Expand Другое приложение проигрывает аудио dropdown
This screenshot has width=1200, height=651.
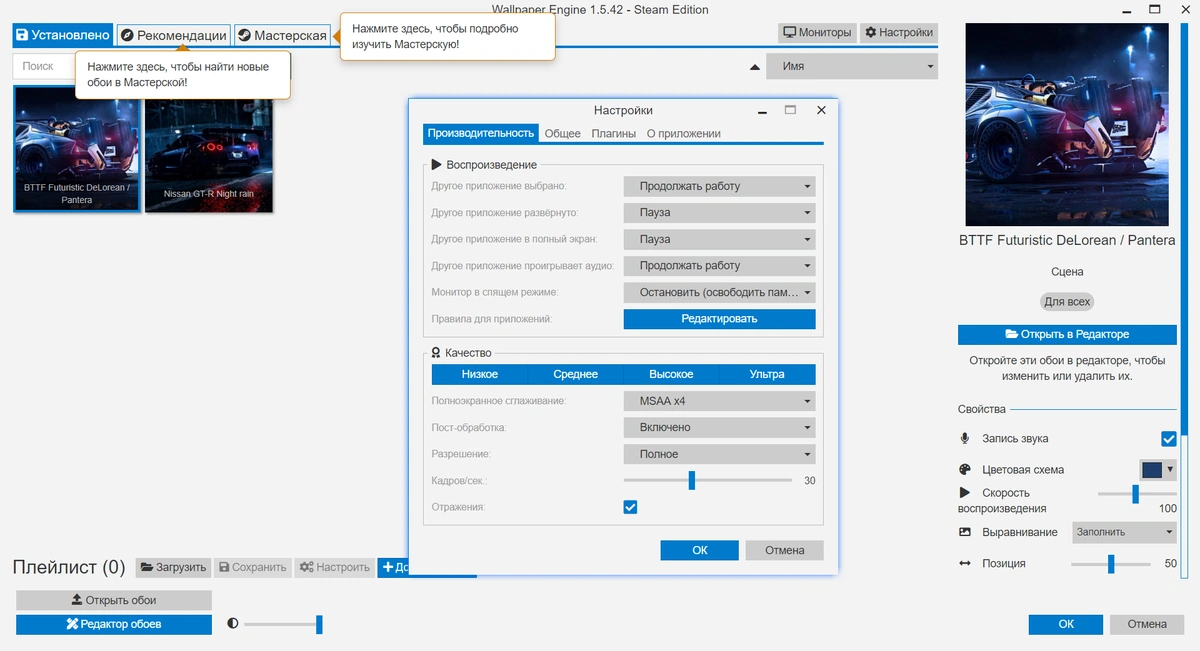click(x=720, y=266)
